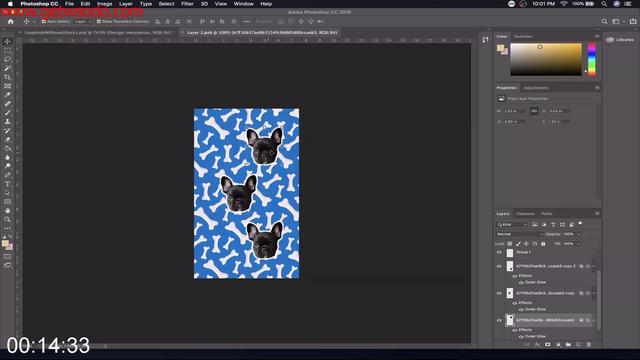The height and width of the screenshot is (360, 640).
Task: Toggle the layer filter on/off switch
Action: [x=580, y=224]
